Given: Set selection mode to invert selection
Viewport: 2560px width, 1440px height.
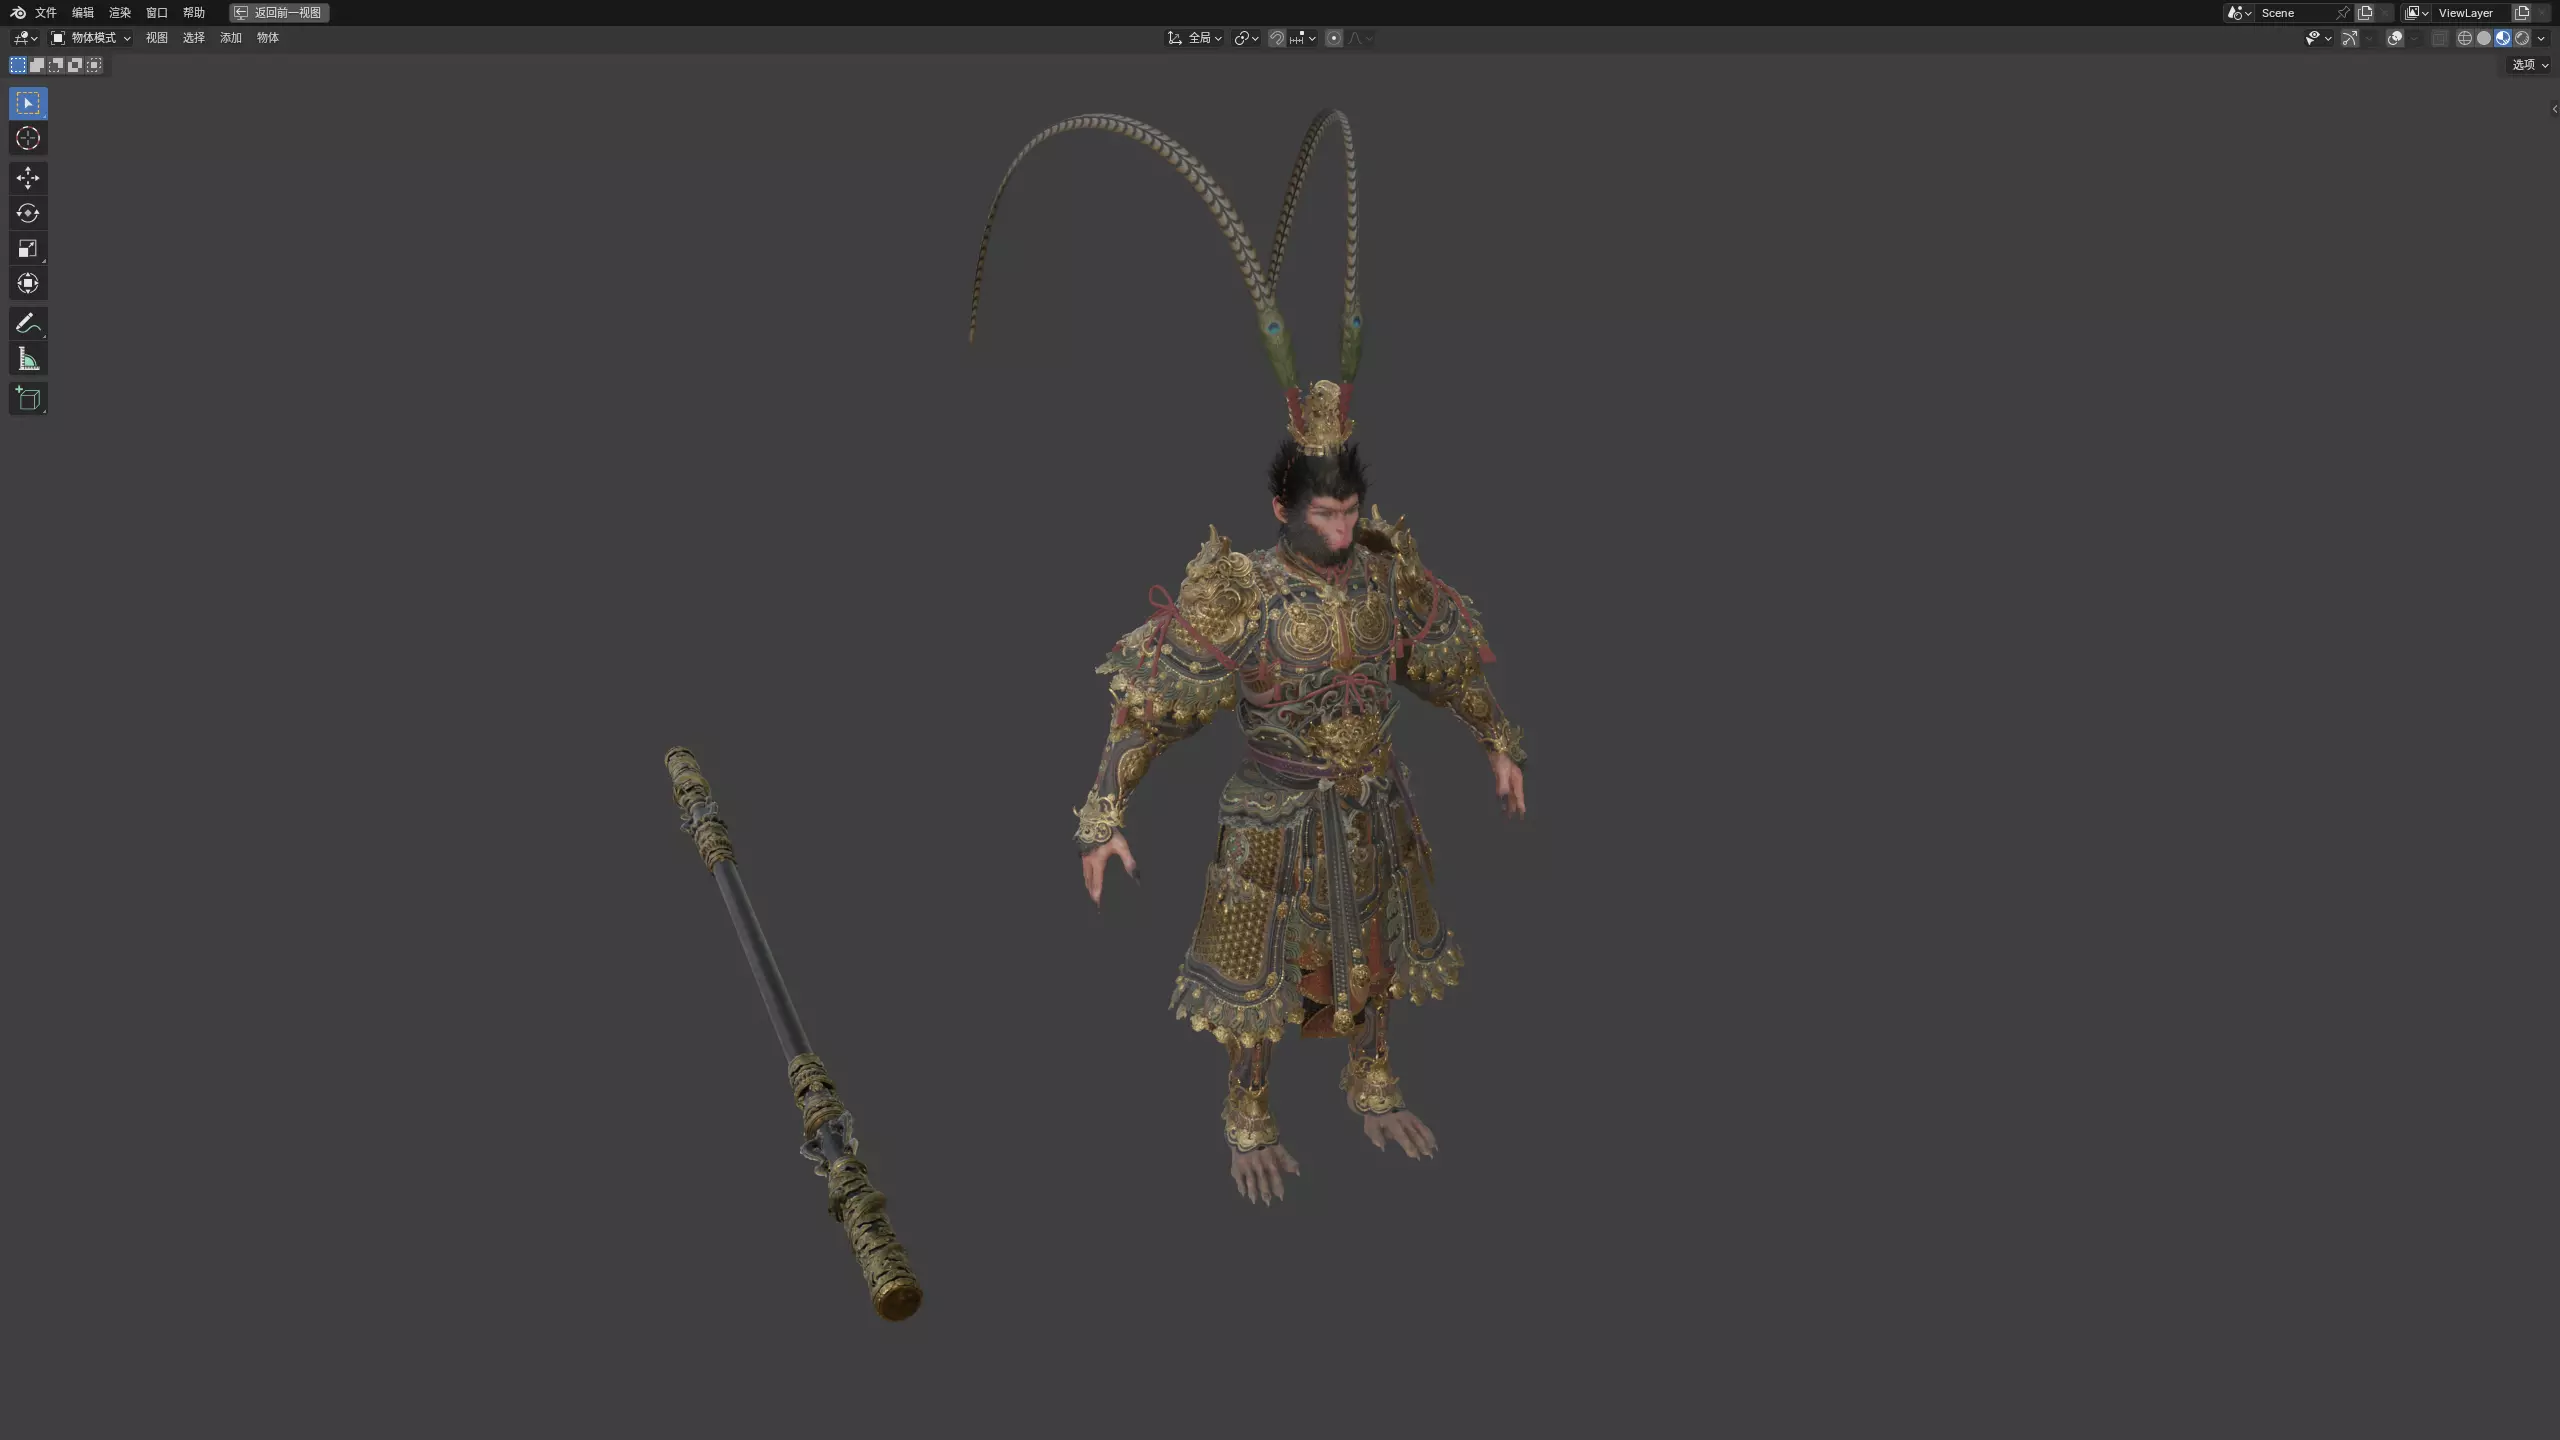Looking at the screenshot, I should pos(75,65).
